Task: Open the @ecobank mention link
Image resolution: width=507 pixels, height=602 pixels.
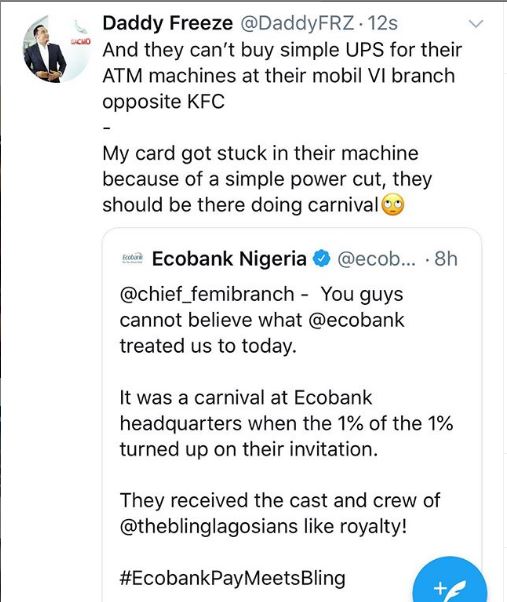Action: pos(356,320)
